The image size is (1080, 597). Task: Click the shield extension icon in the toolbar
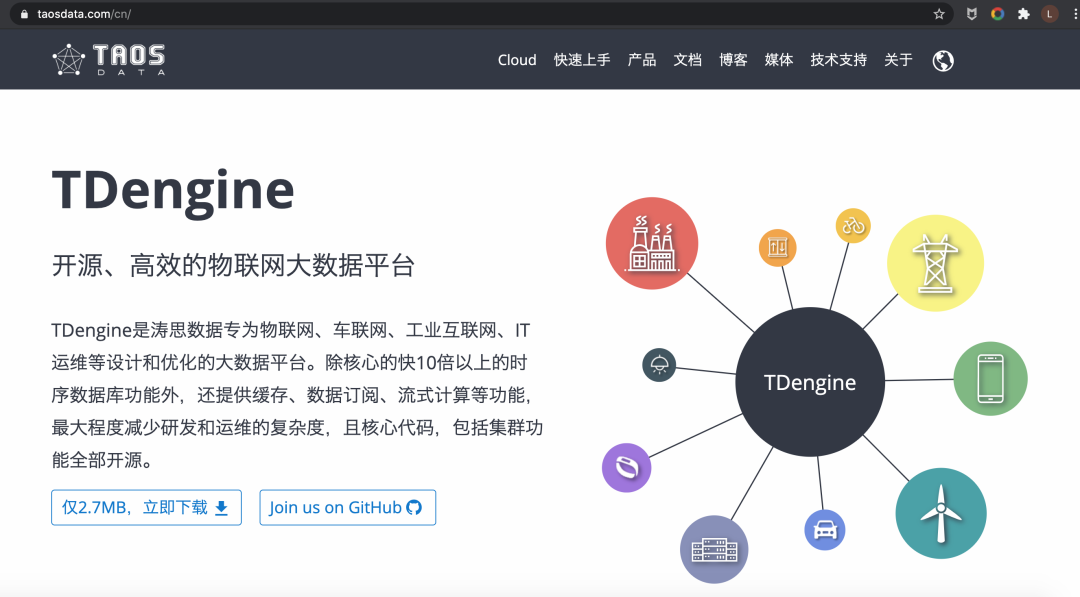972,14
